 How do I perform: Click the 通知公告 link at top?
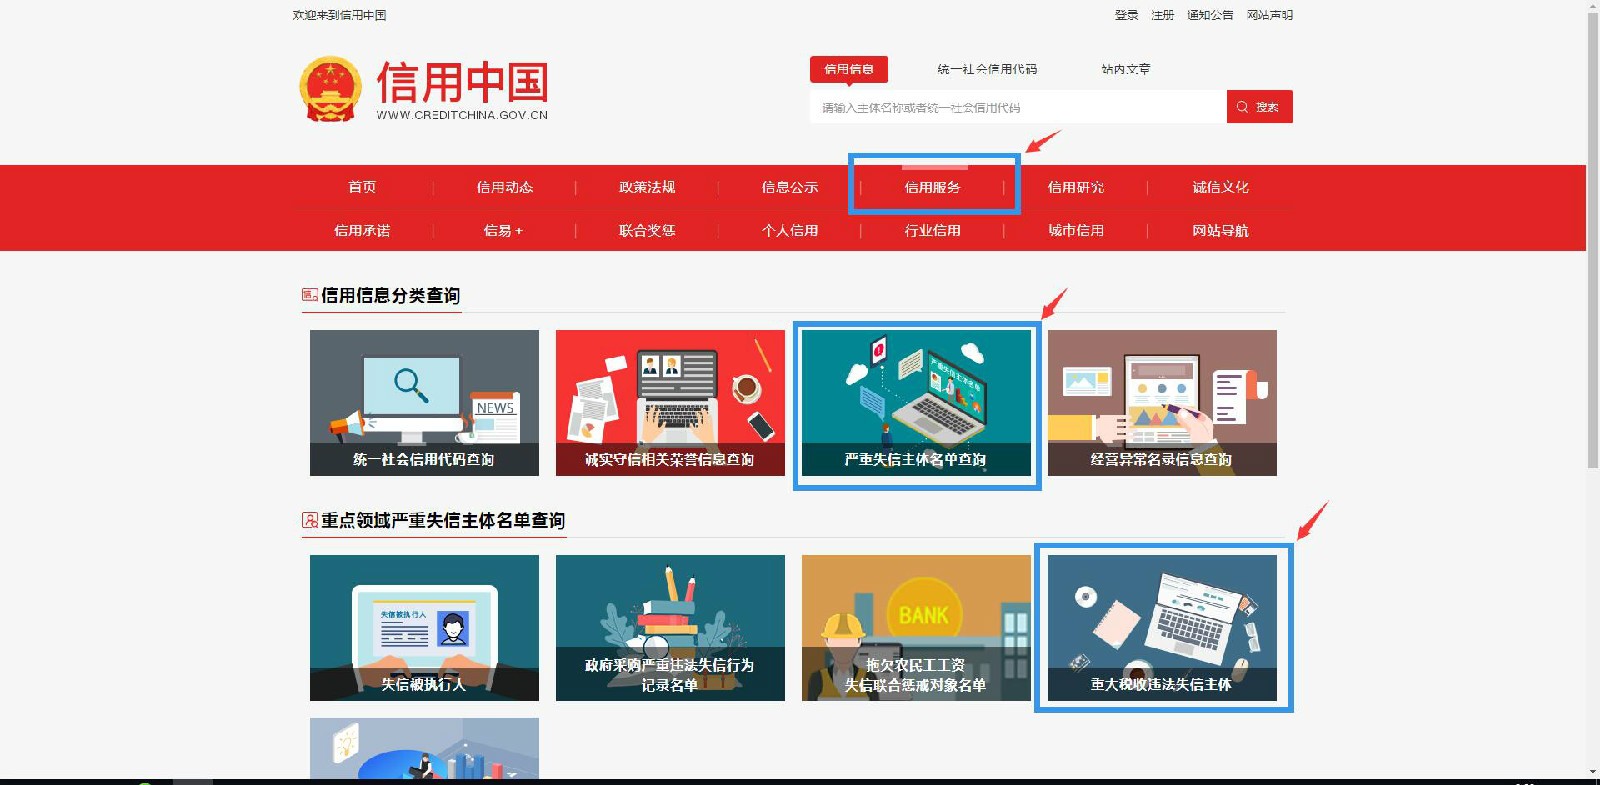[x=1209, y=15]
